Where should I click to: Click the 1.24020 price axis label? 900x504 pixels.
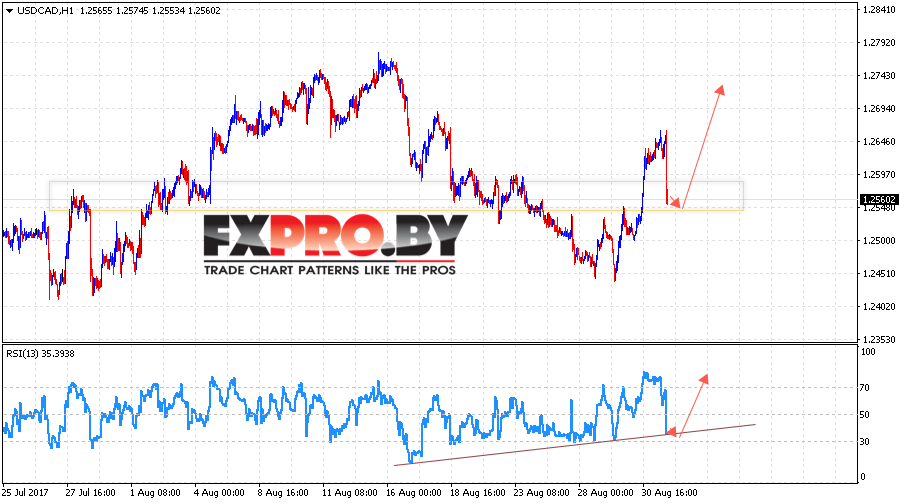click(x=879, y=307)
